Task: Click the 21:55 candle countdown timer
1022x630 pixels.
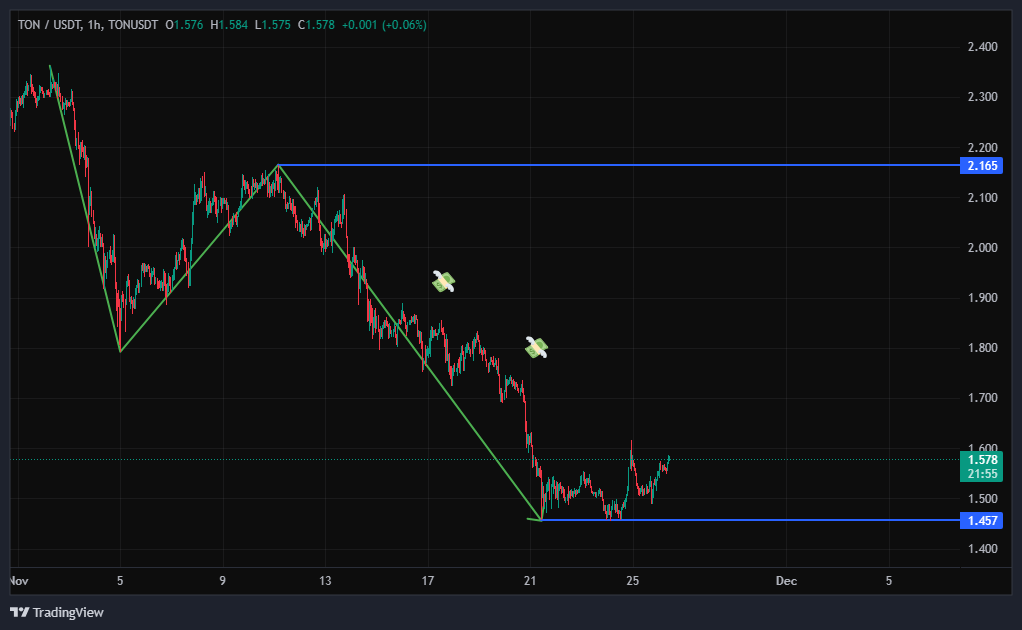Action: pyautogui.click(x=980, y=473)
